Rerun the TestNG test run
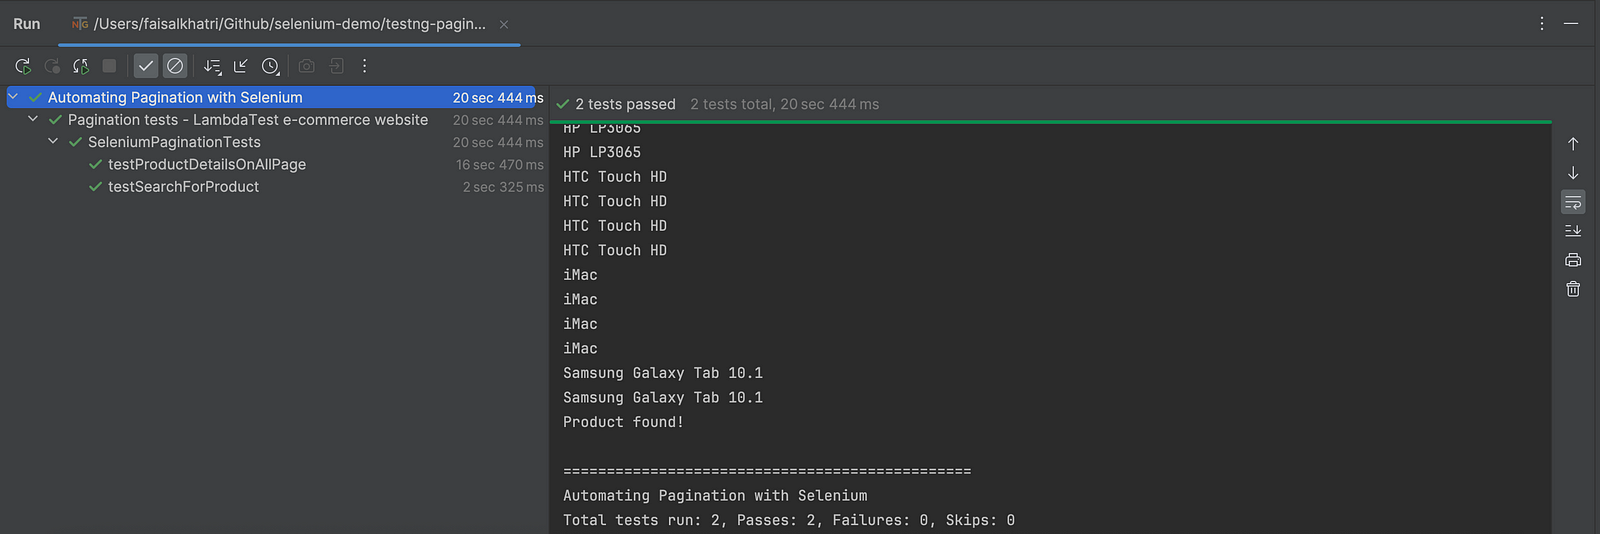Viewport: 1600px width, 534px height. [x=22, y=66]
